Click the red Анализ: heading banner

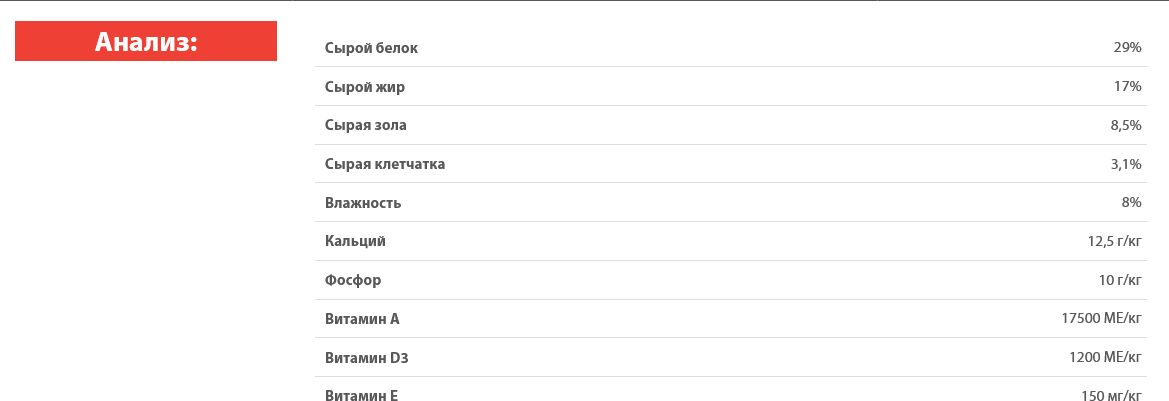(x=146, y=41)
